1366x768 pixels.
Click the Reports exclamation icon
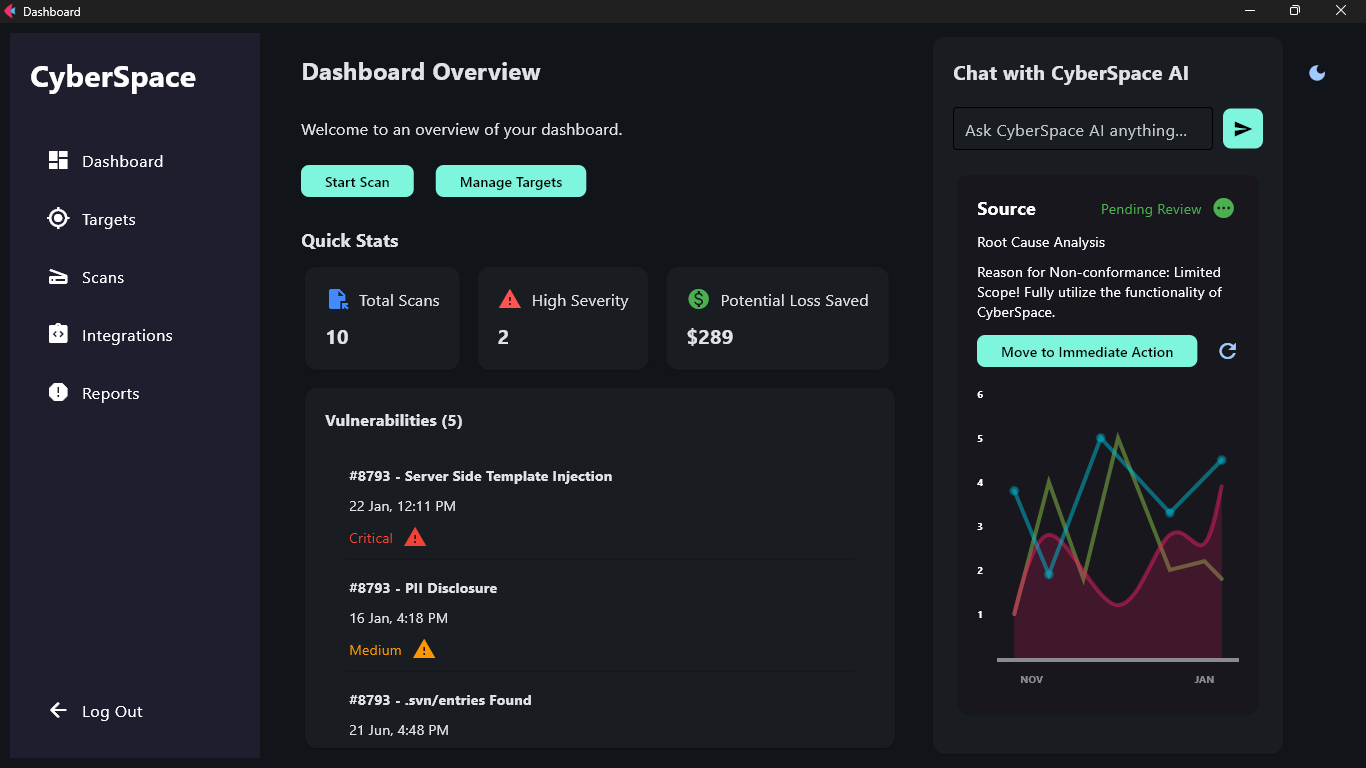click(x=58, y=392)
